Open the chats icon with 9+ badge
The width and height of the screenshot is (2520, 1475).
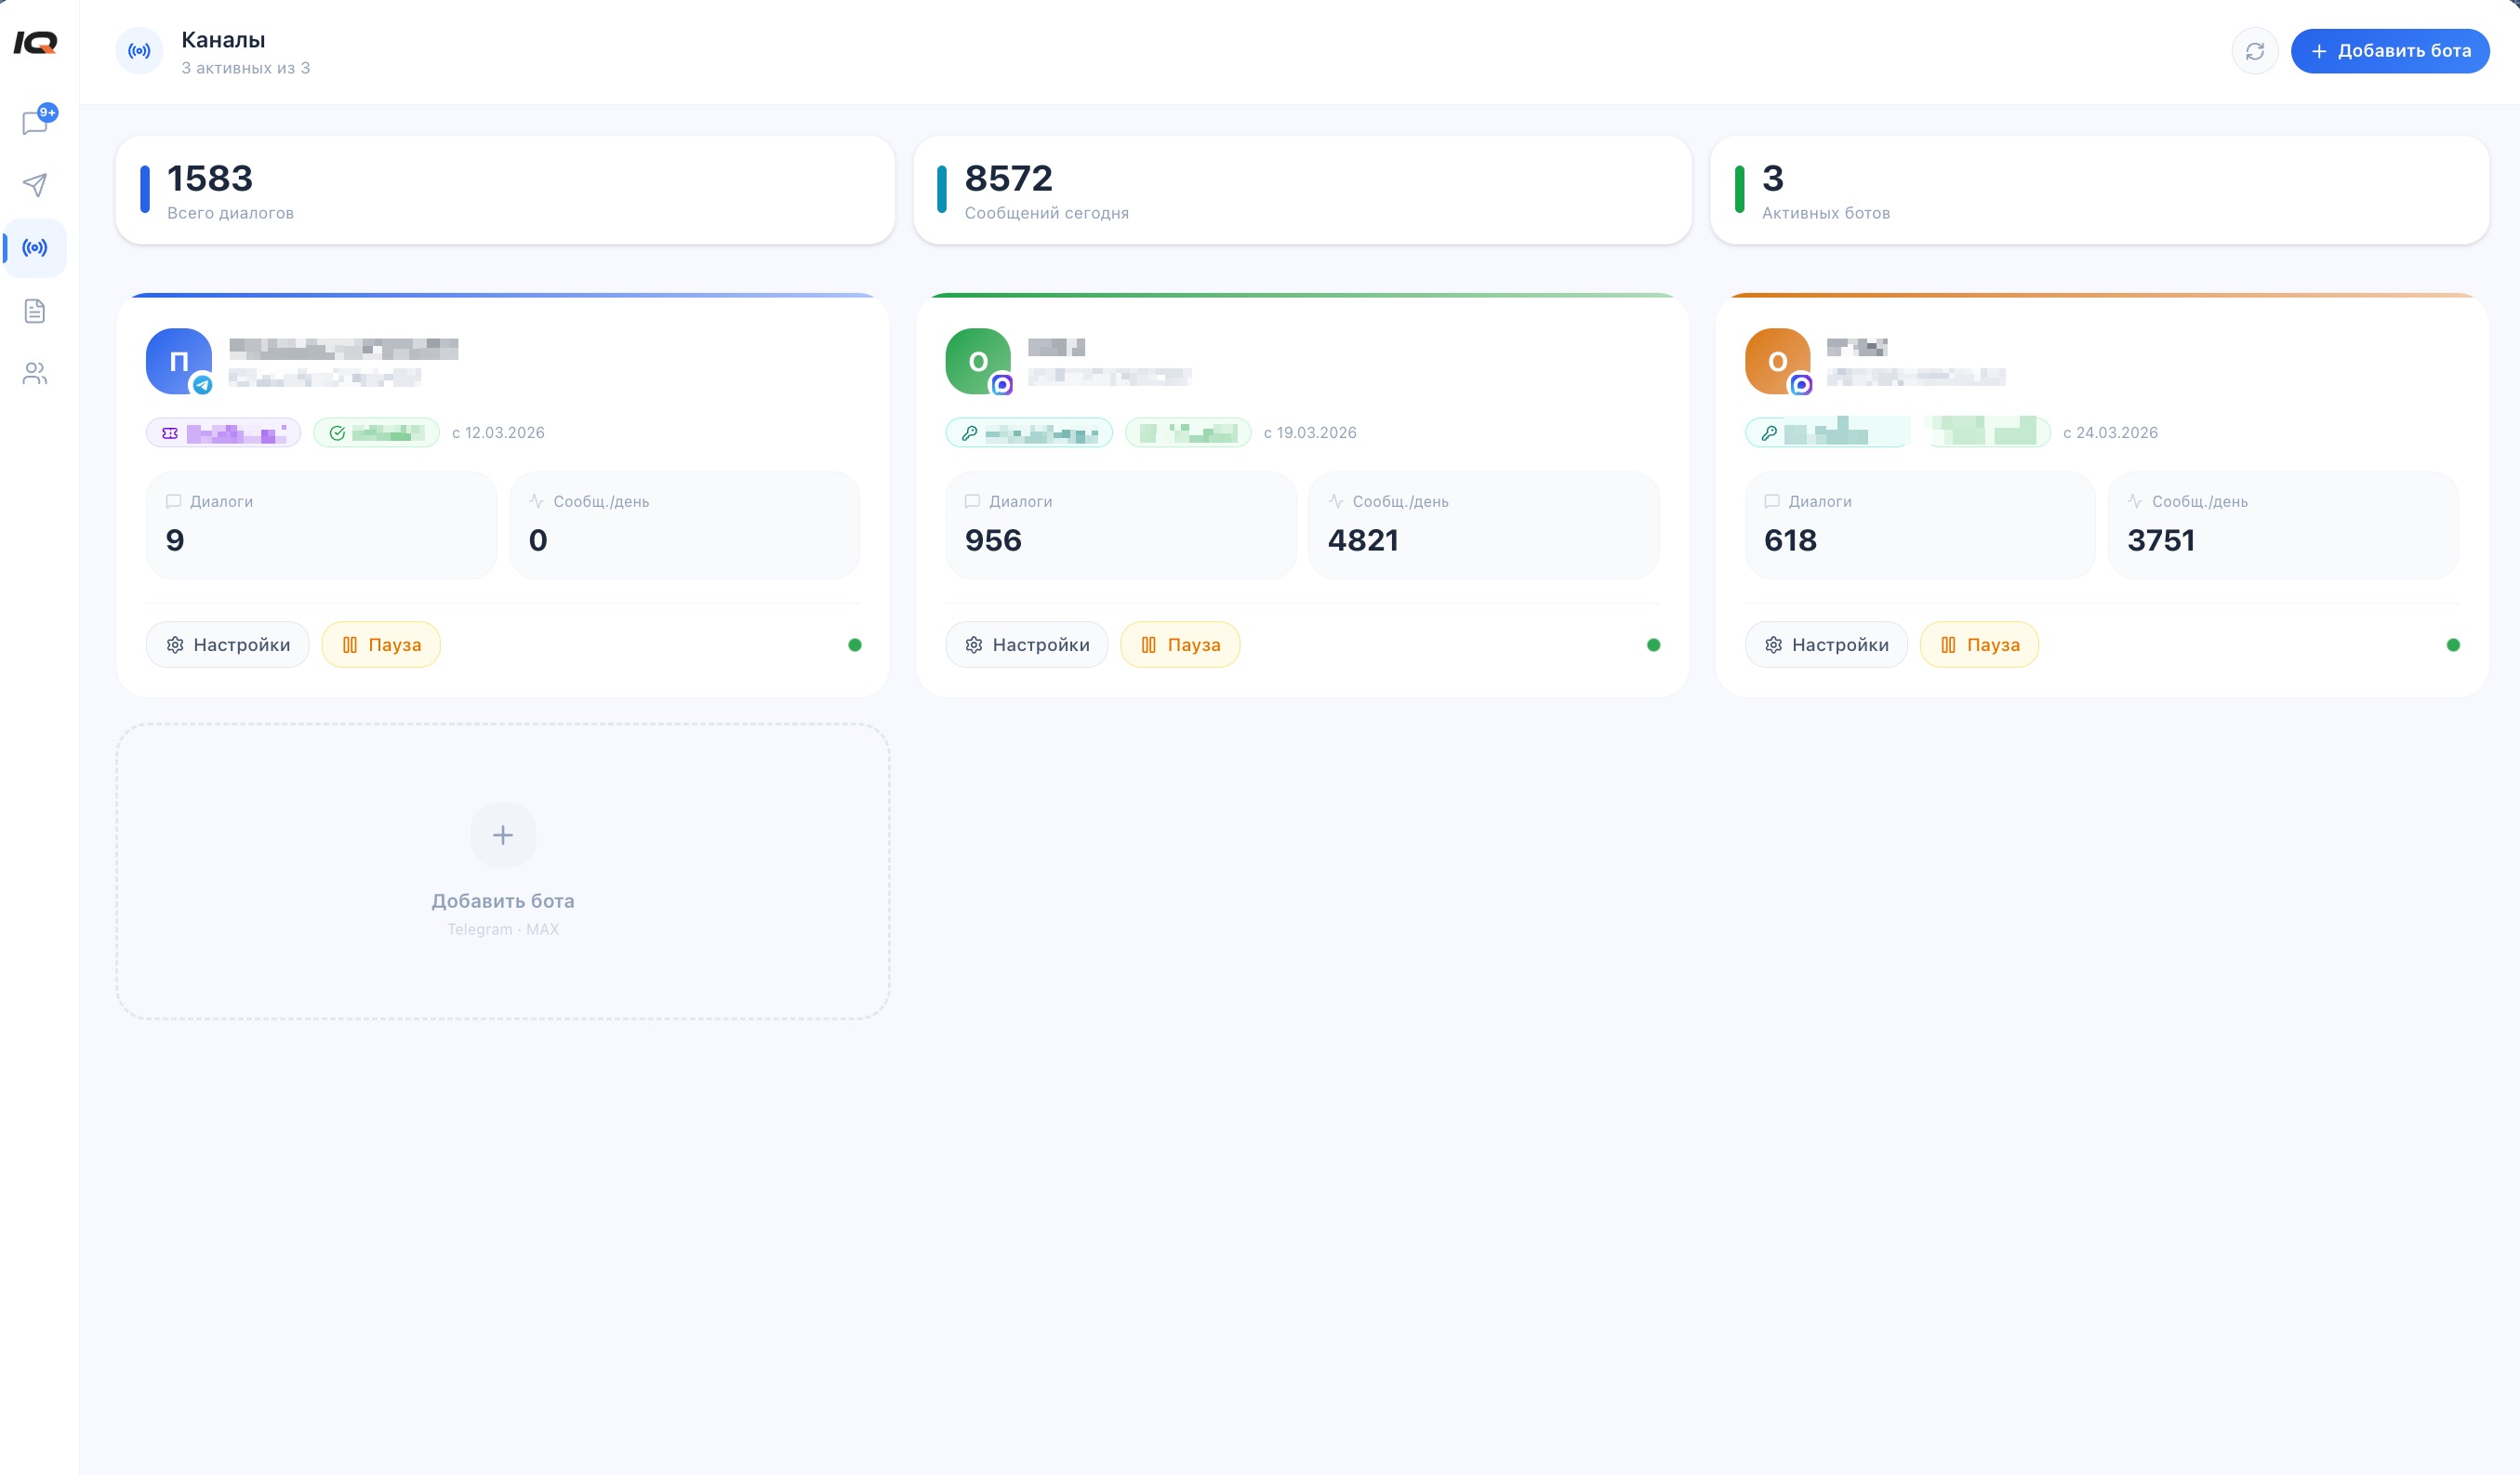35,122
